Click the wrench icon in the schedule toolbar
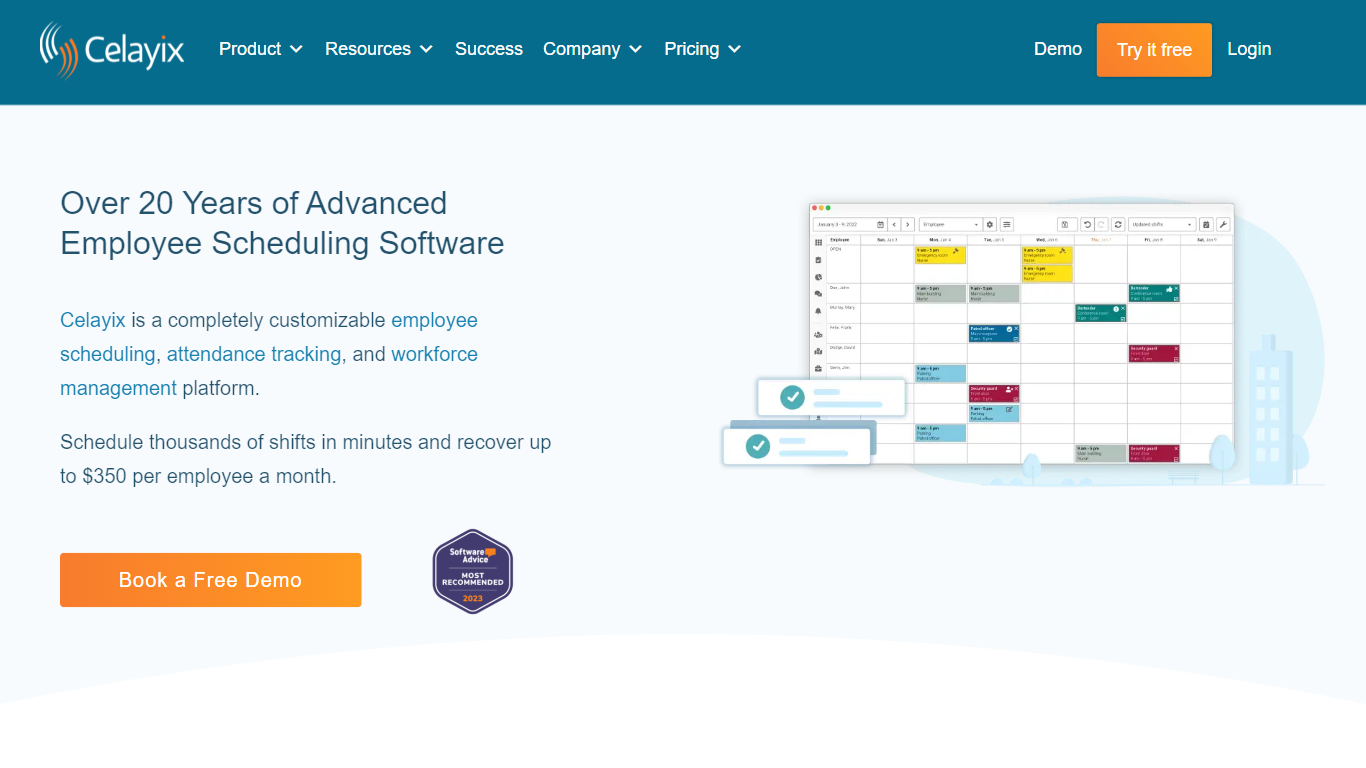 click(x=1222, y=225)
